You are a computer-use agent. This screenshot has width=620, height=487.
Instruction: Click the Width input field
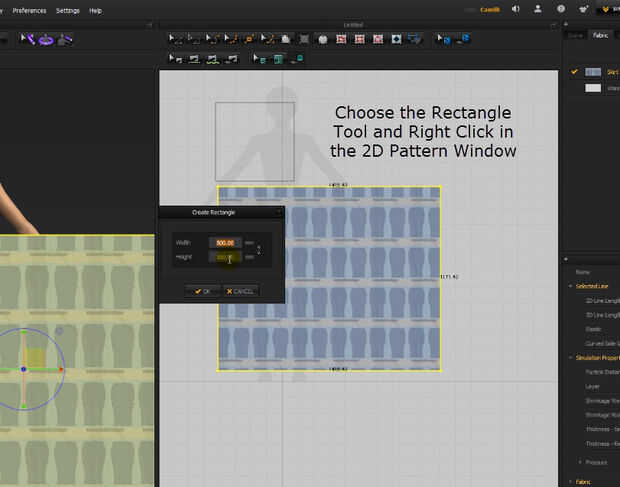[x=224, y=242]
